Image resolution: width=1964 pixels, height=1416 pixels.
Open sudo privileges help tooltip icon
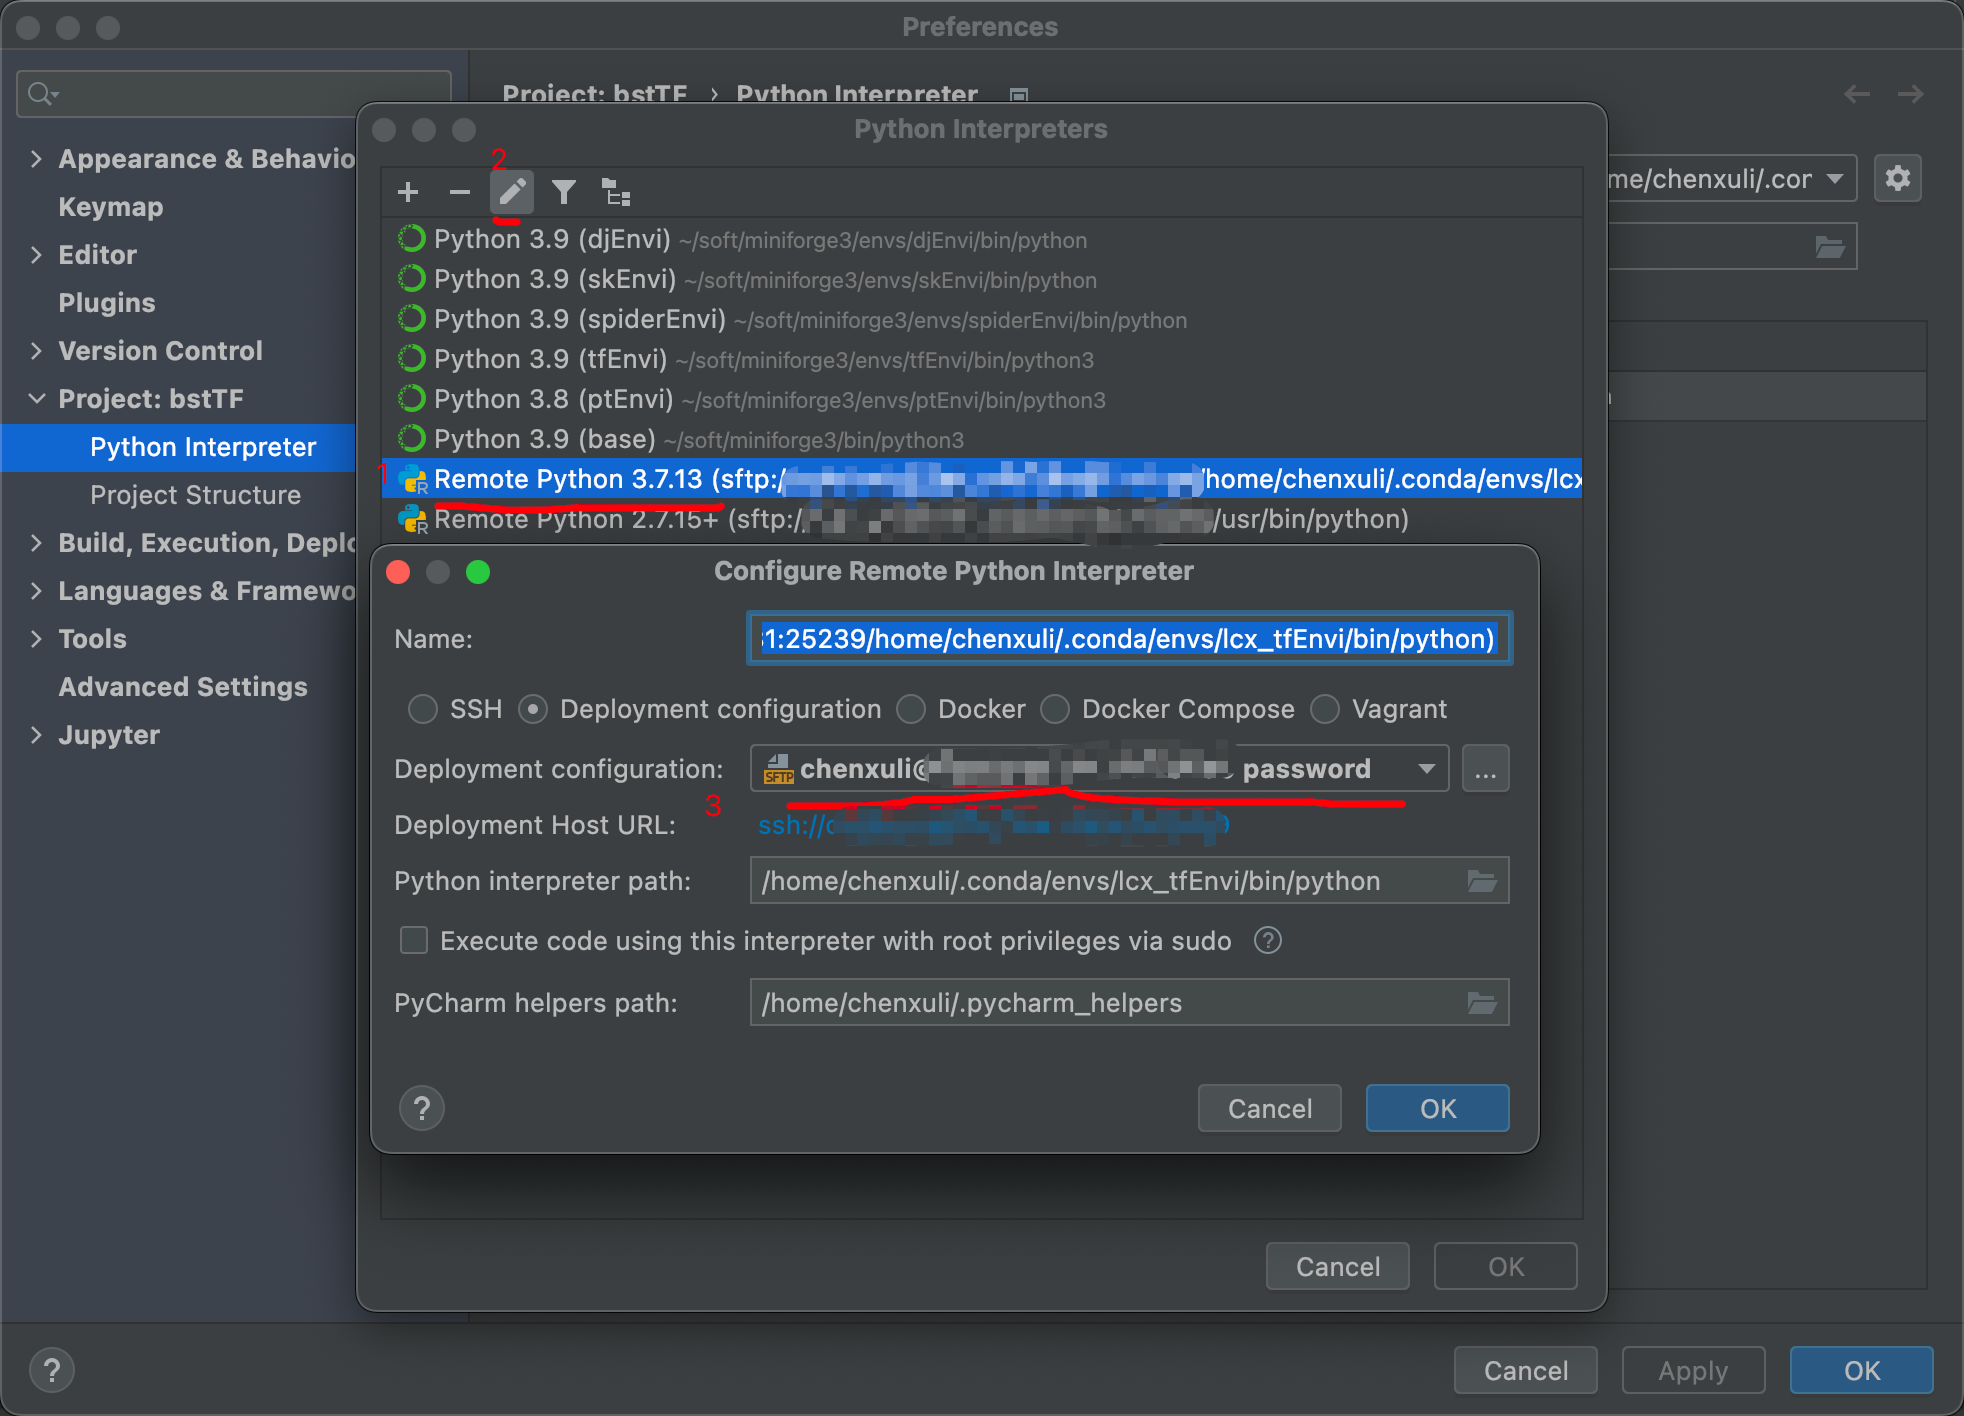[x=1268, y=941]
